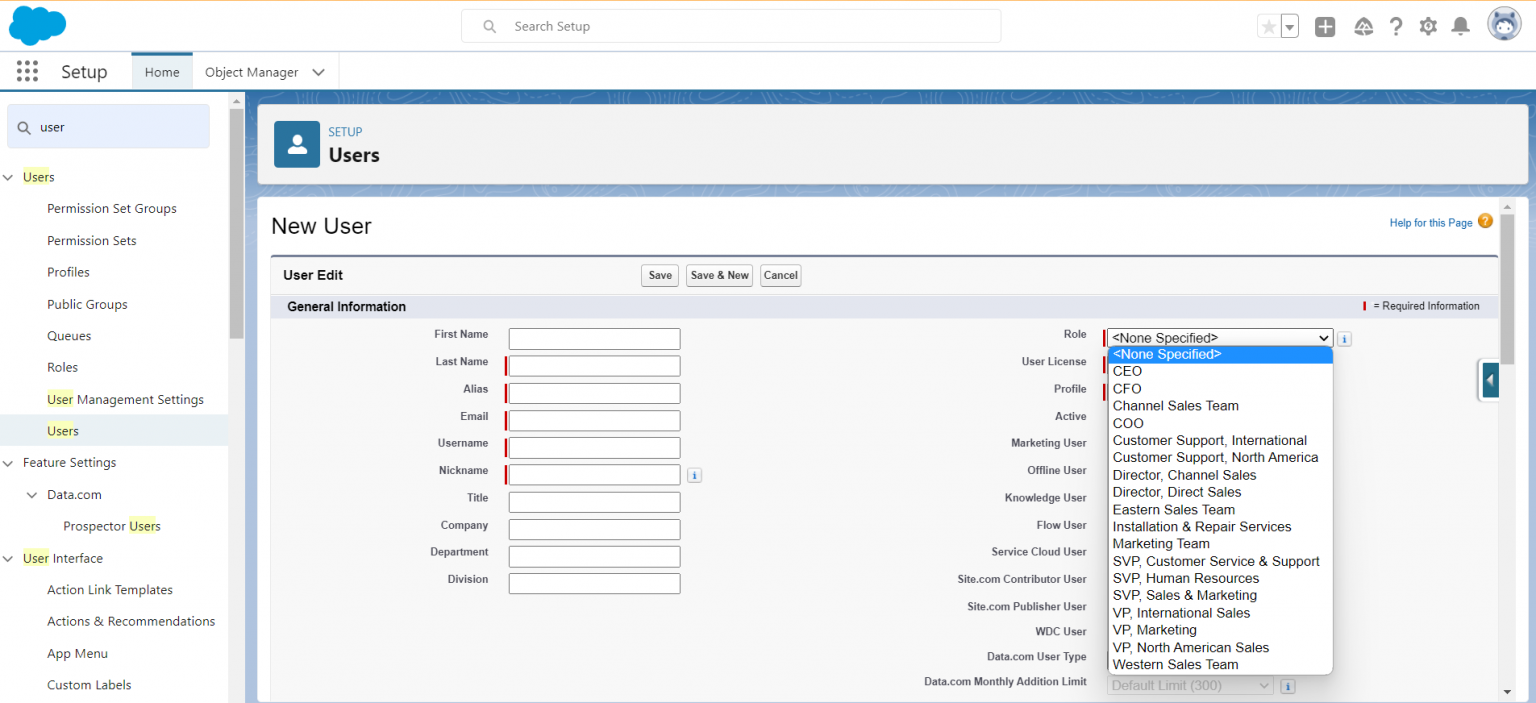
Task: Click the Cancel button
Action: point(781,275)
